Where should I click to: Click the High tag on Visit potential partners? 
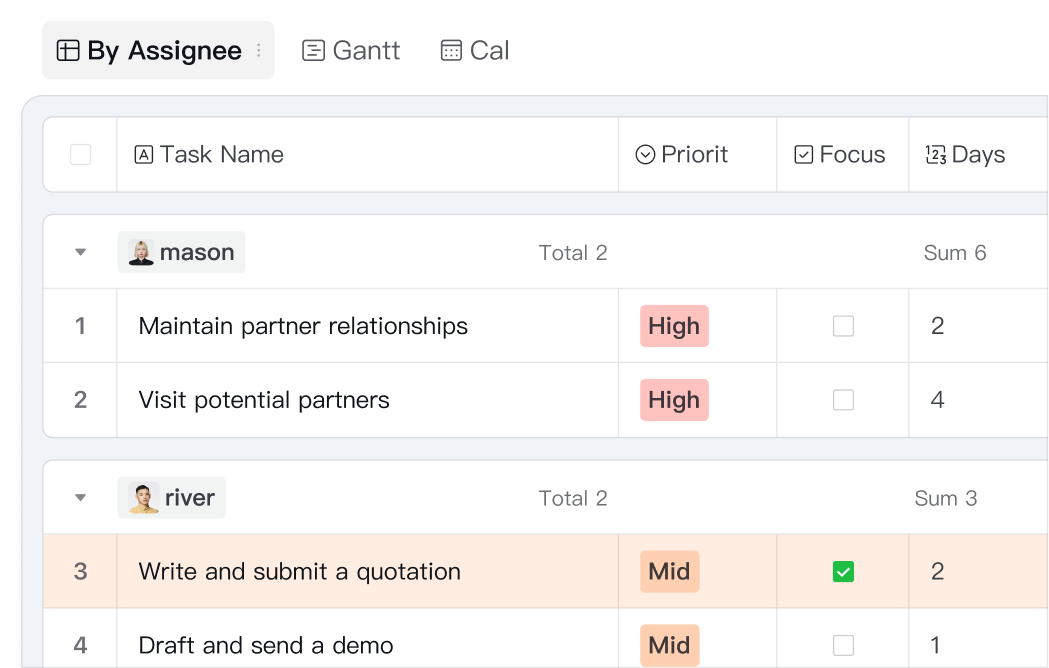point(674,400)
